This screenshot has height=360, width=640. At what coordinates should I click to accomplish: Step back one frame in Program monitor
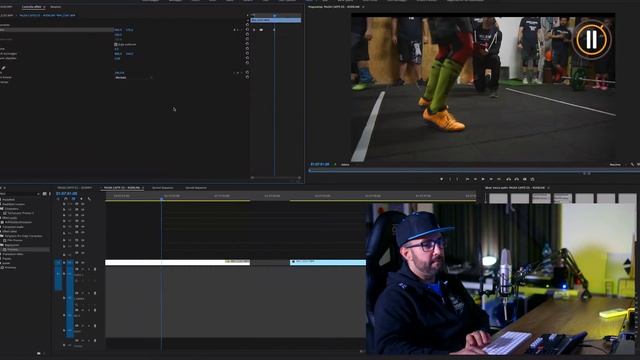475,179
